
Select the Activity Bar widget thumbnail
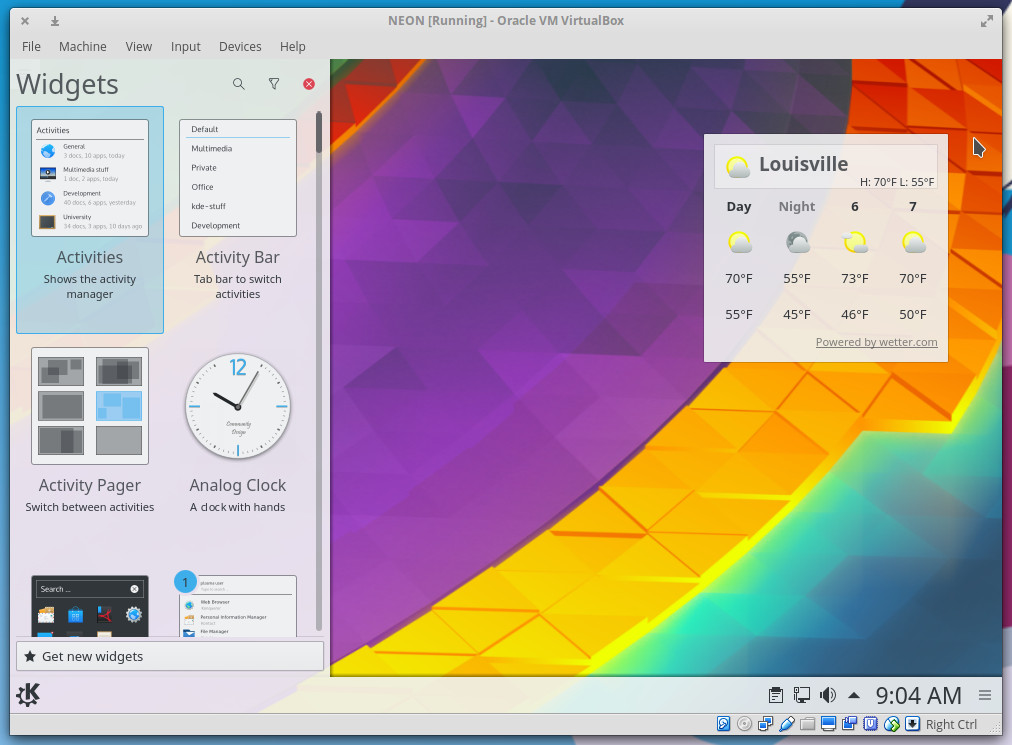(x=238, y=178)
